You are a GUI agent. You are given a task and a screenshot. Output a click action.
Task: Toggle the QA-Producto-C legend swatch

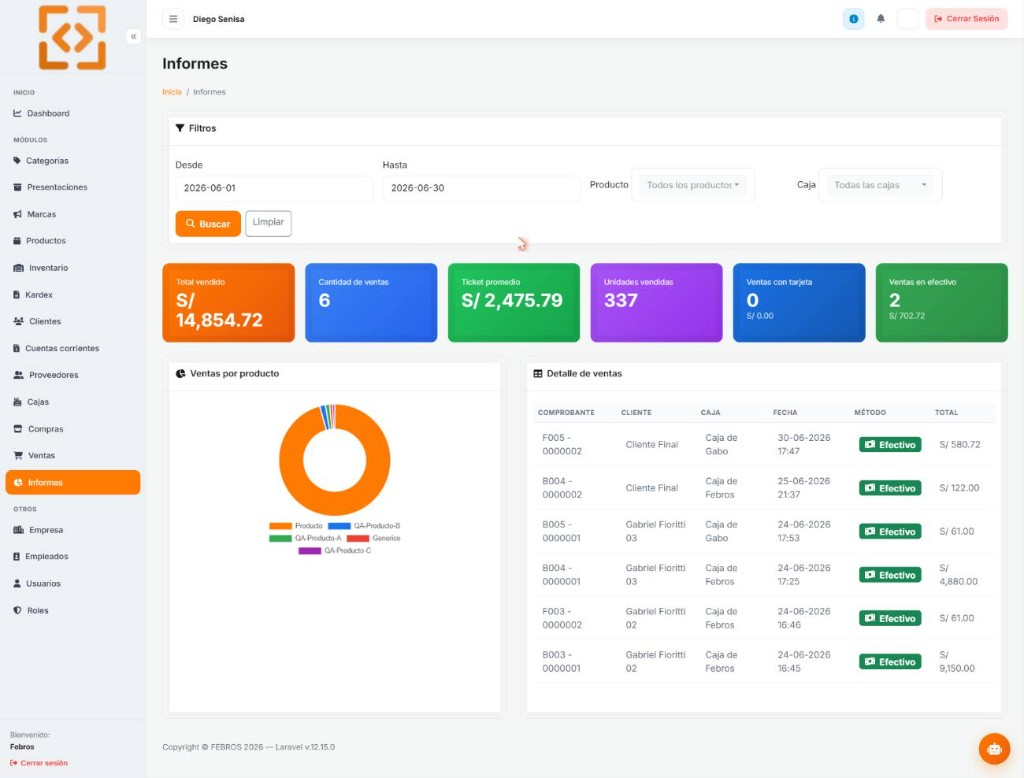point(310,551)
